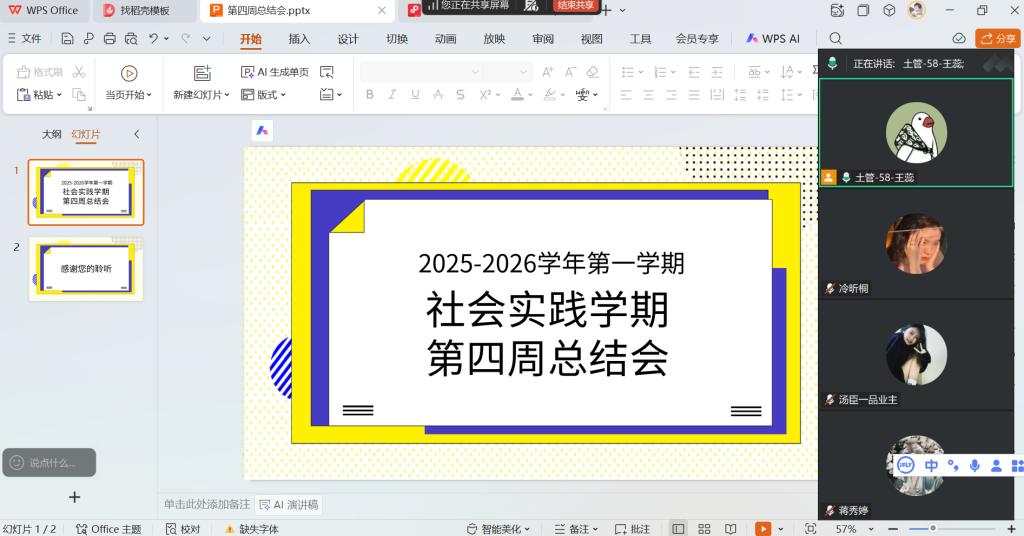Switch to slide sorter view icon
This screenshot has width=1024, height=536.
[x=704, y=528]
